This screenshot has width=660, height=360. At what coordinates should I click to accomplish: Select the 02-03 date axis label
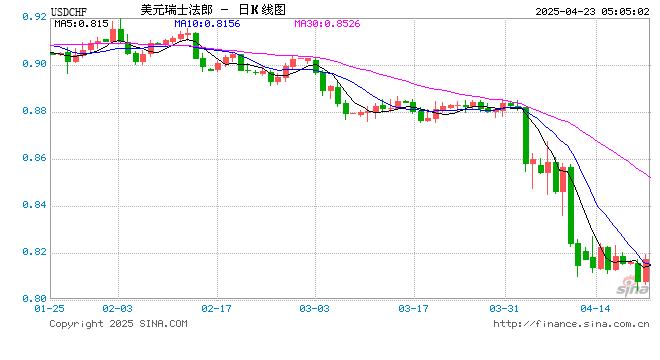[x=117, y=309]
